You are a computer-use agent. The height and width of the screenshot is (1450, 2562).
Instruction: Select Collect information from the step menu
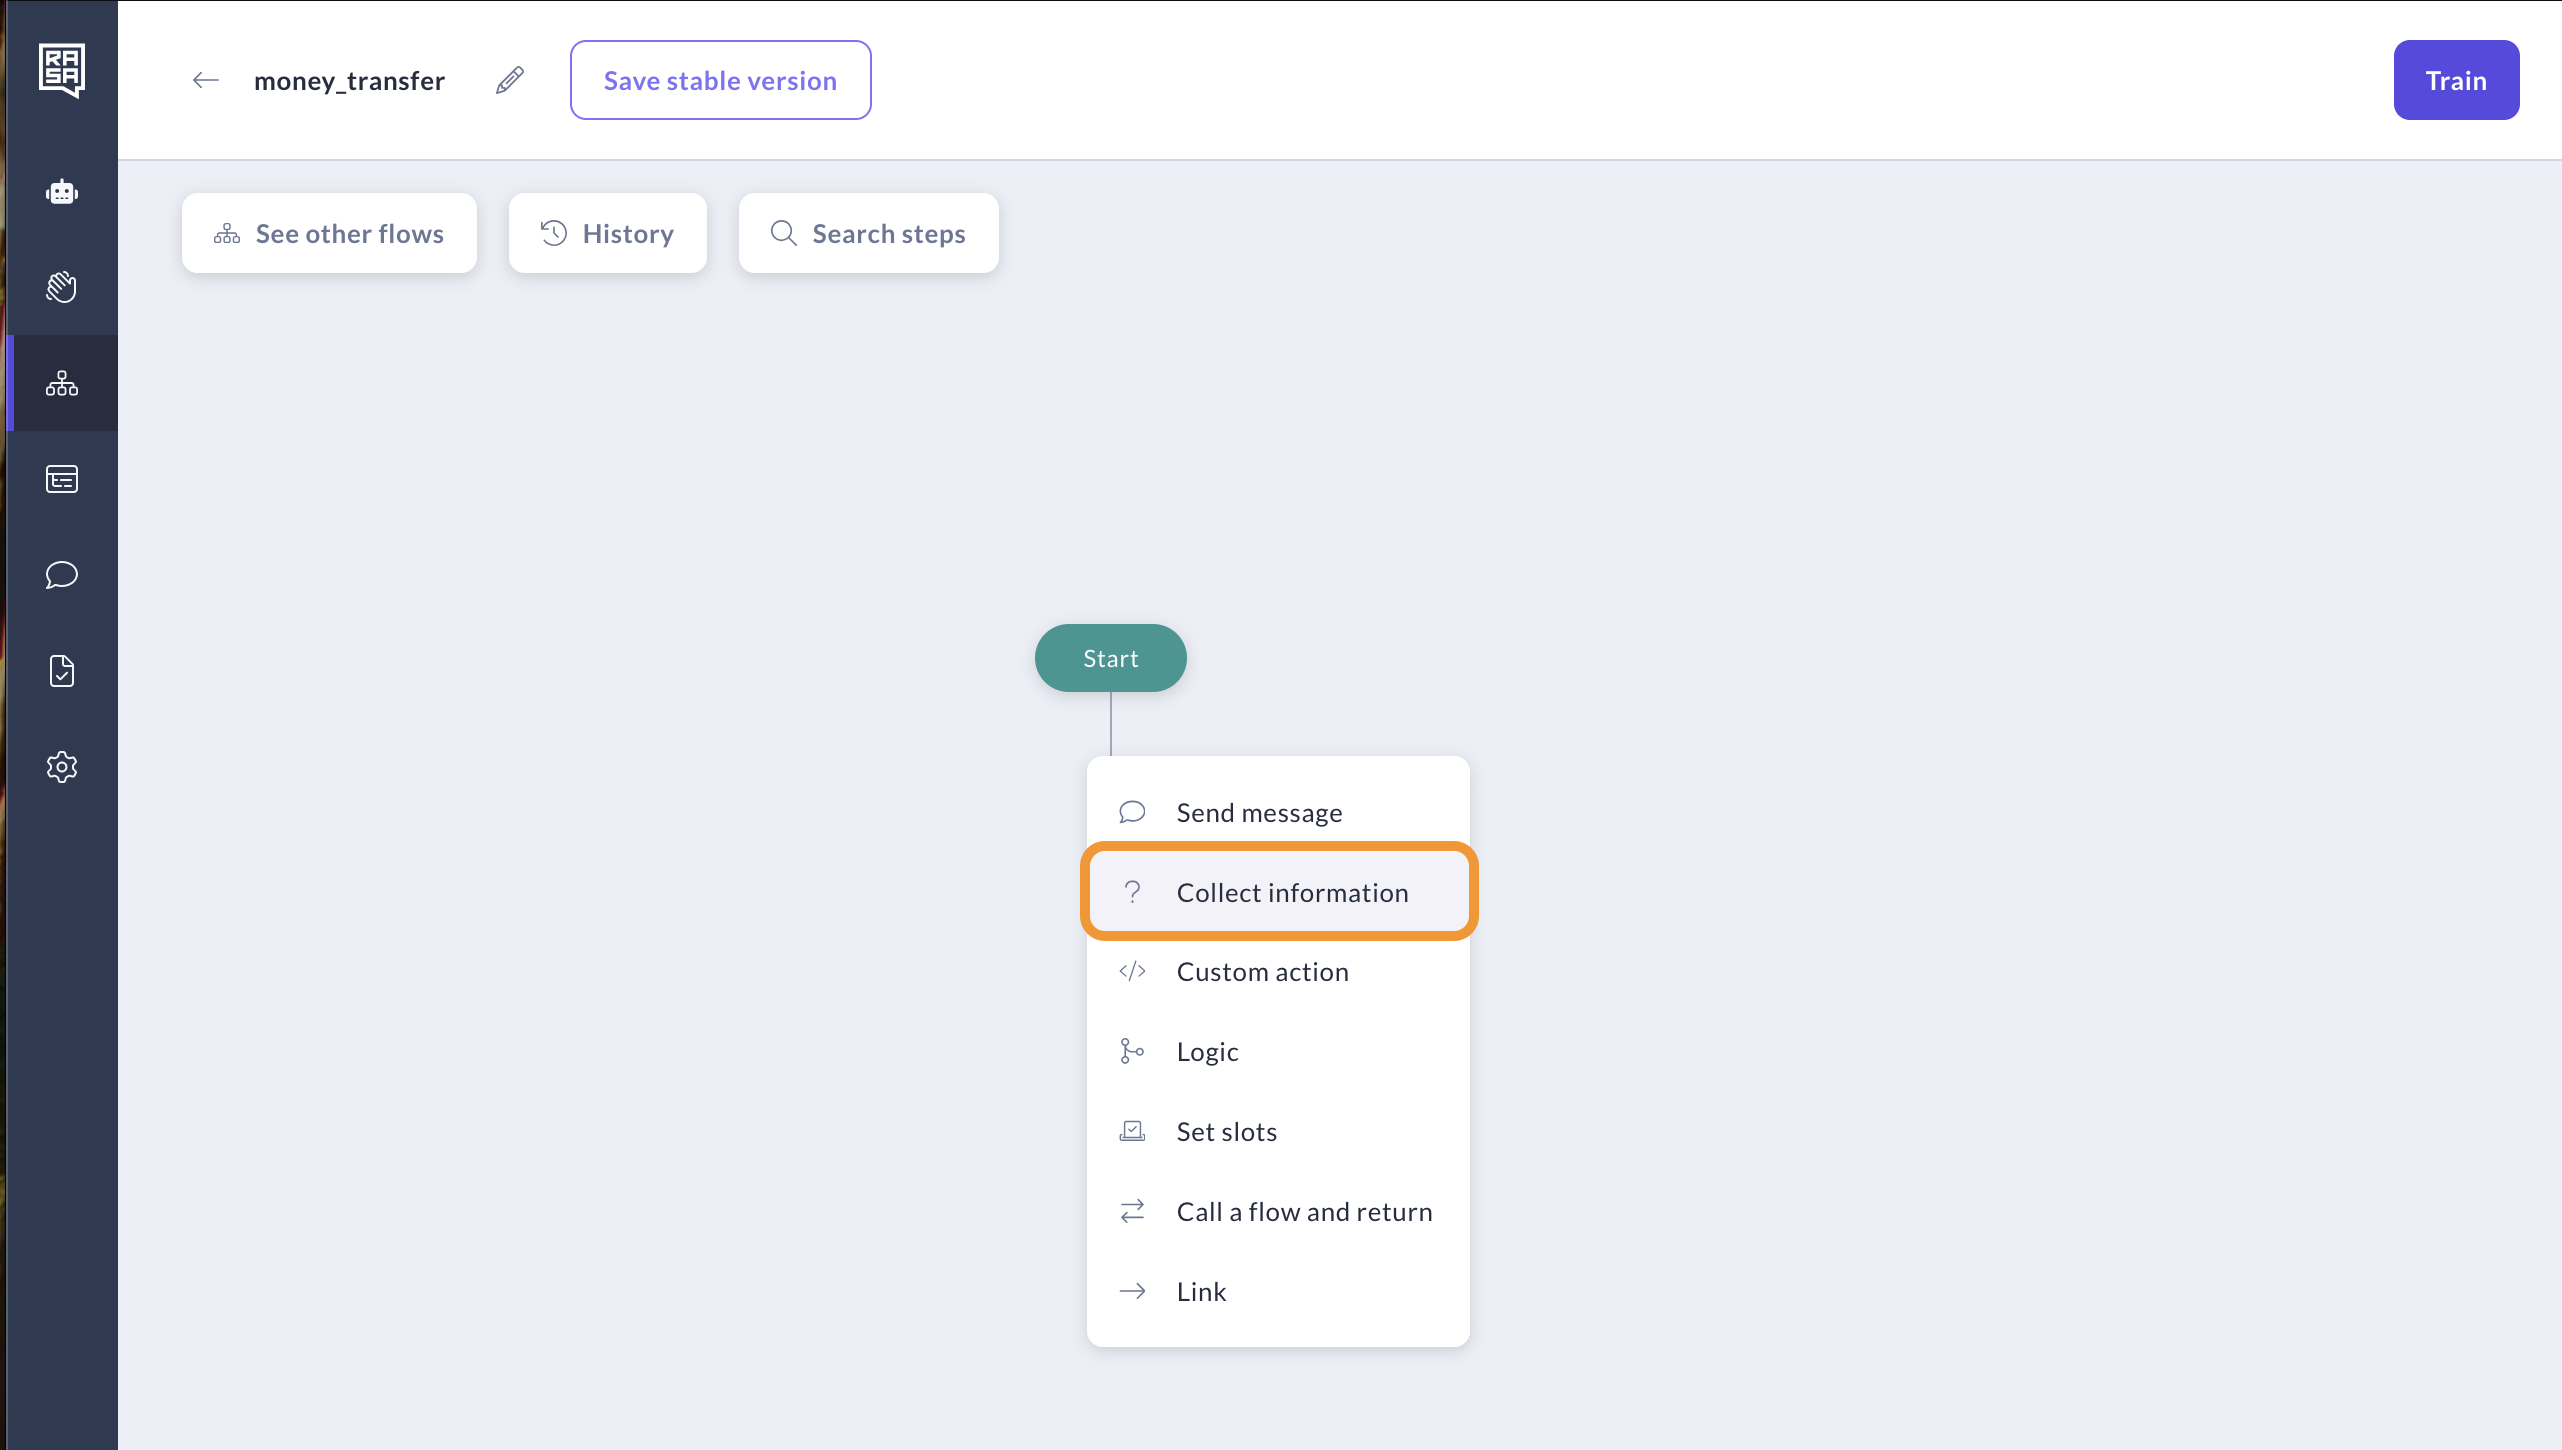[x=1292, y=891]
